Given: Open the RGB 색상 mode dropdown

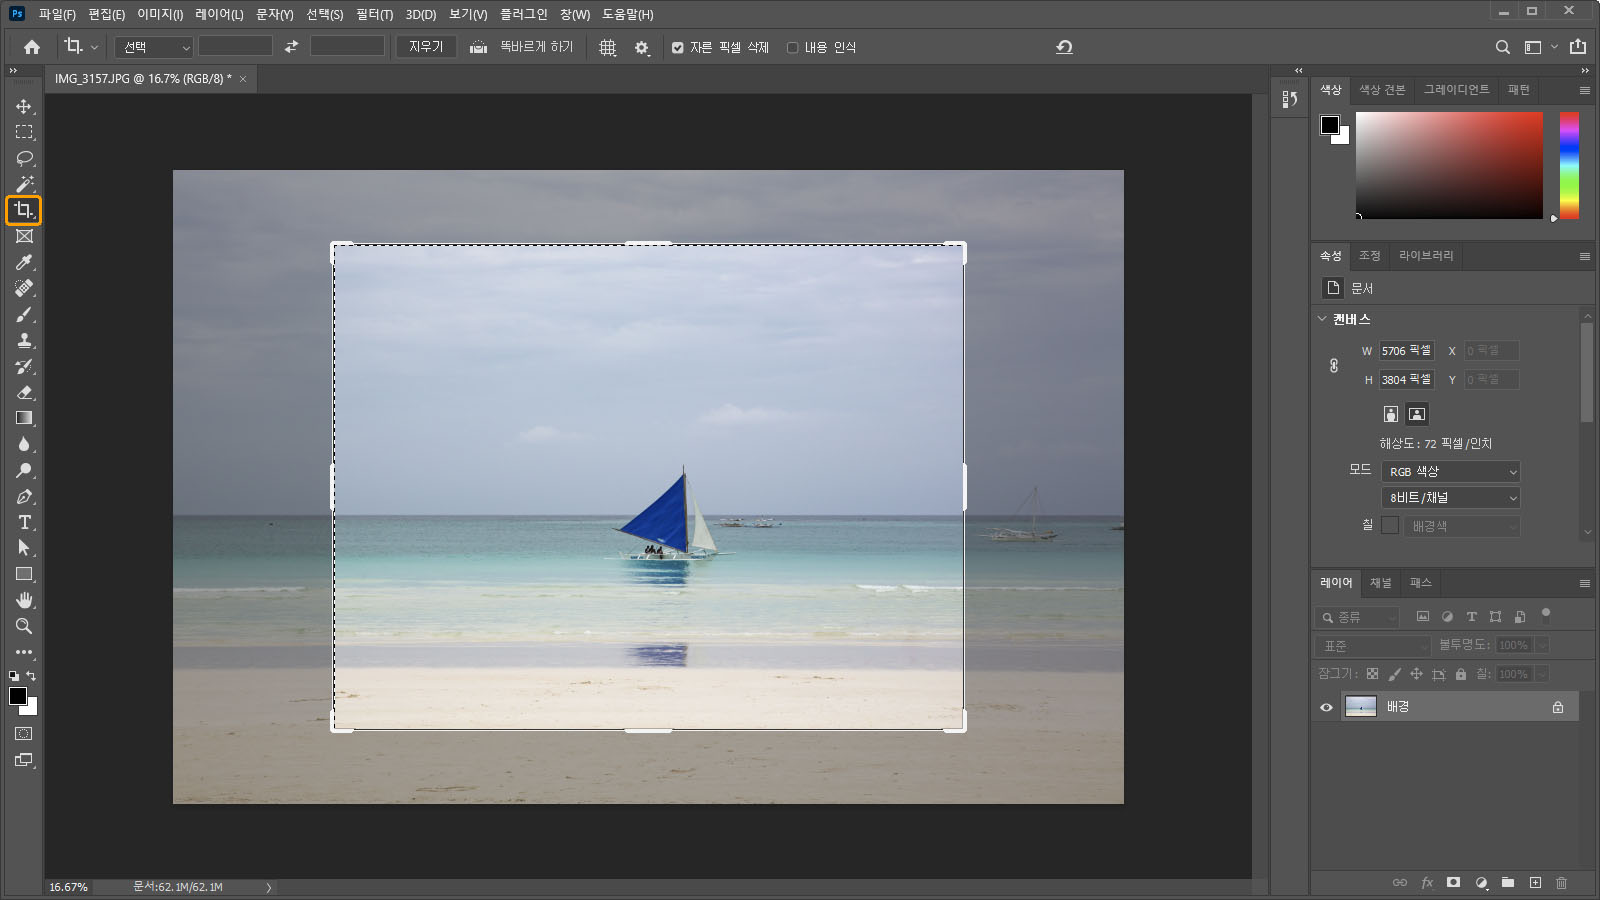Looking at the screenshot, I should pyautogui.click(x=1451, y=471).
